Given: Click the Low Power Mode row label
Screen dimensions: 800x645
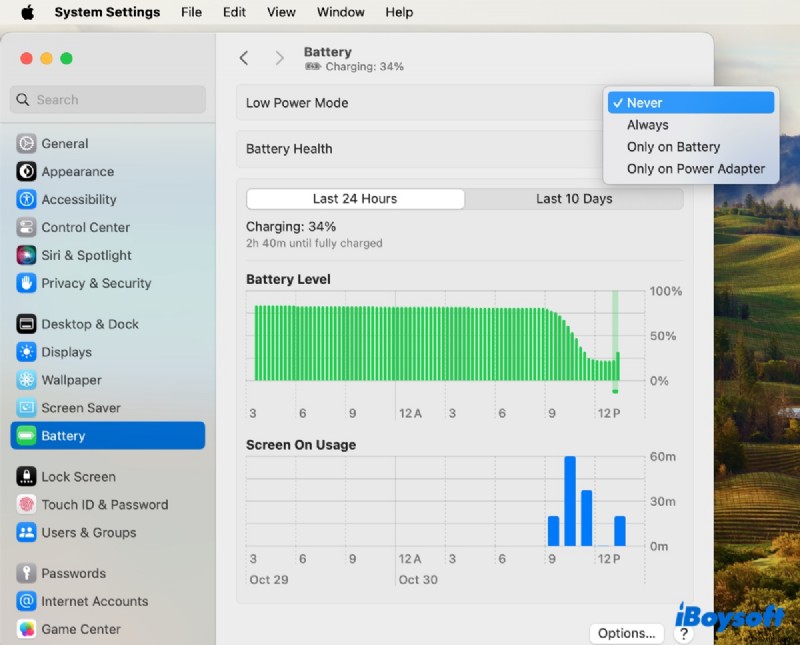Looking at the screenshot, I should point(297,103).
